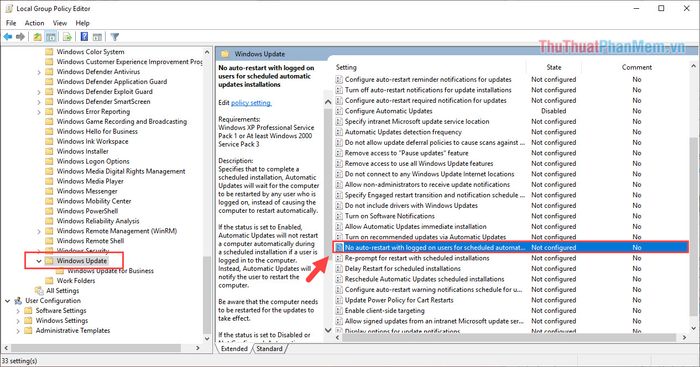700x367 pixels.
Task: Click policy icon beside Delay Restart for scheduled installations
Action: pyautogui.click(x=339, y=269)
